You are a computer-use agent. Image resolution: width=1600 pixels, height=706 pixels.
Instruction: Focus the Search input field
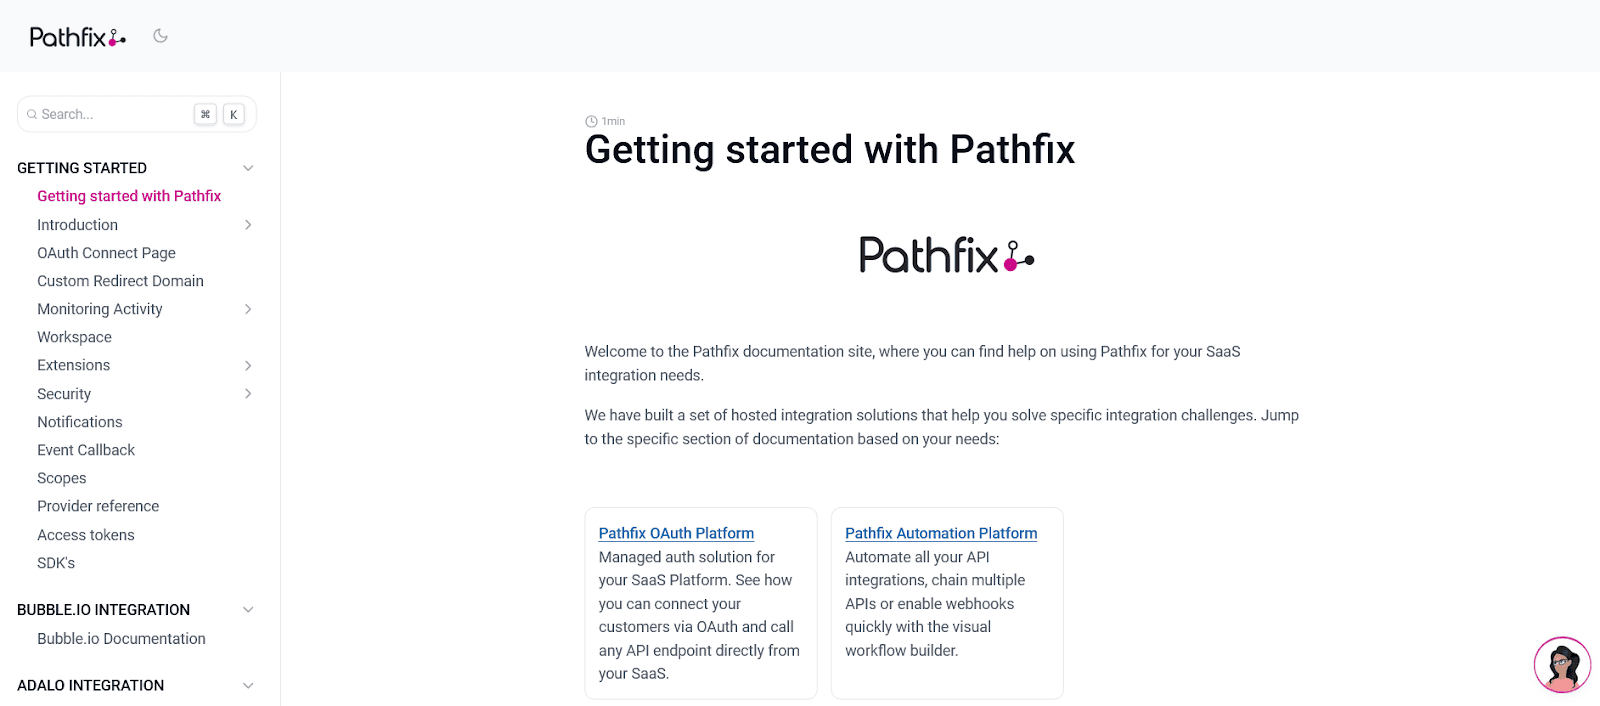tap(110, 115)
